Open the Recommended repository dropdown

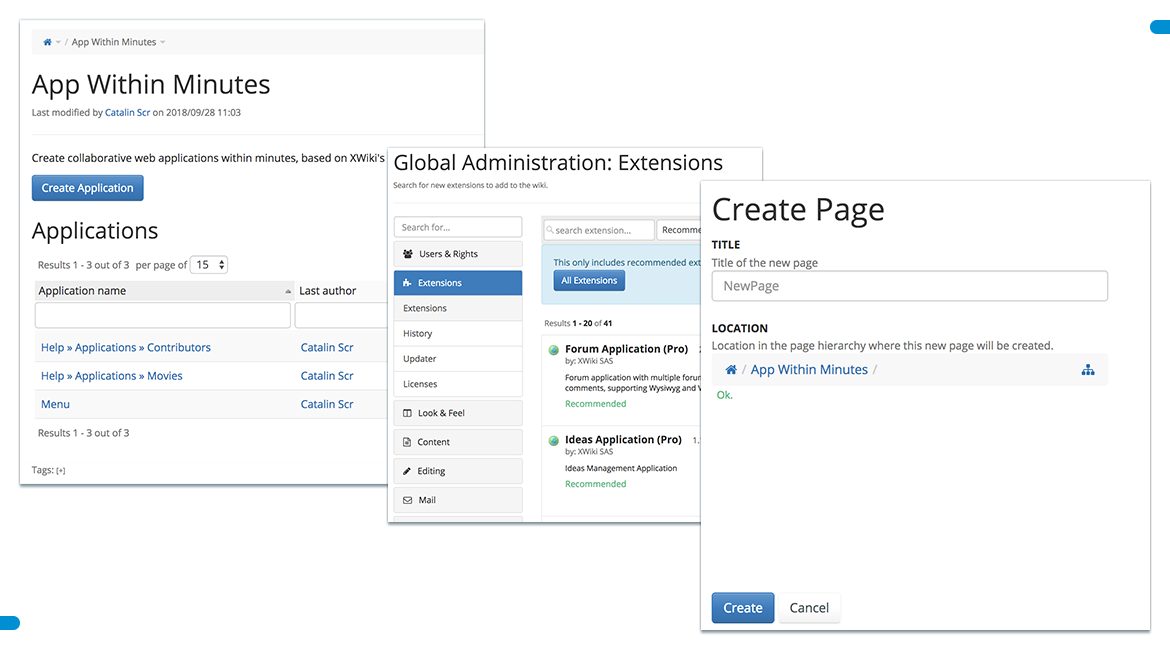[679, 230]
